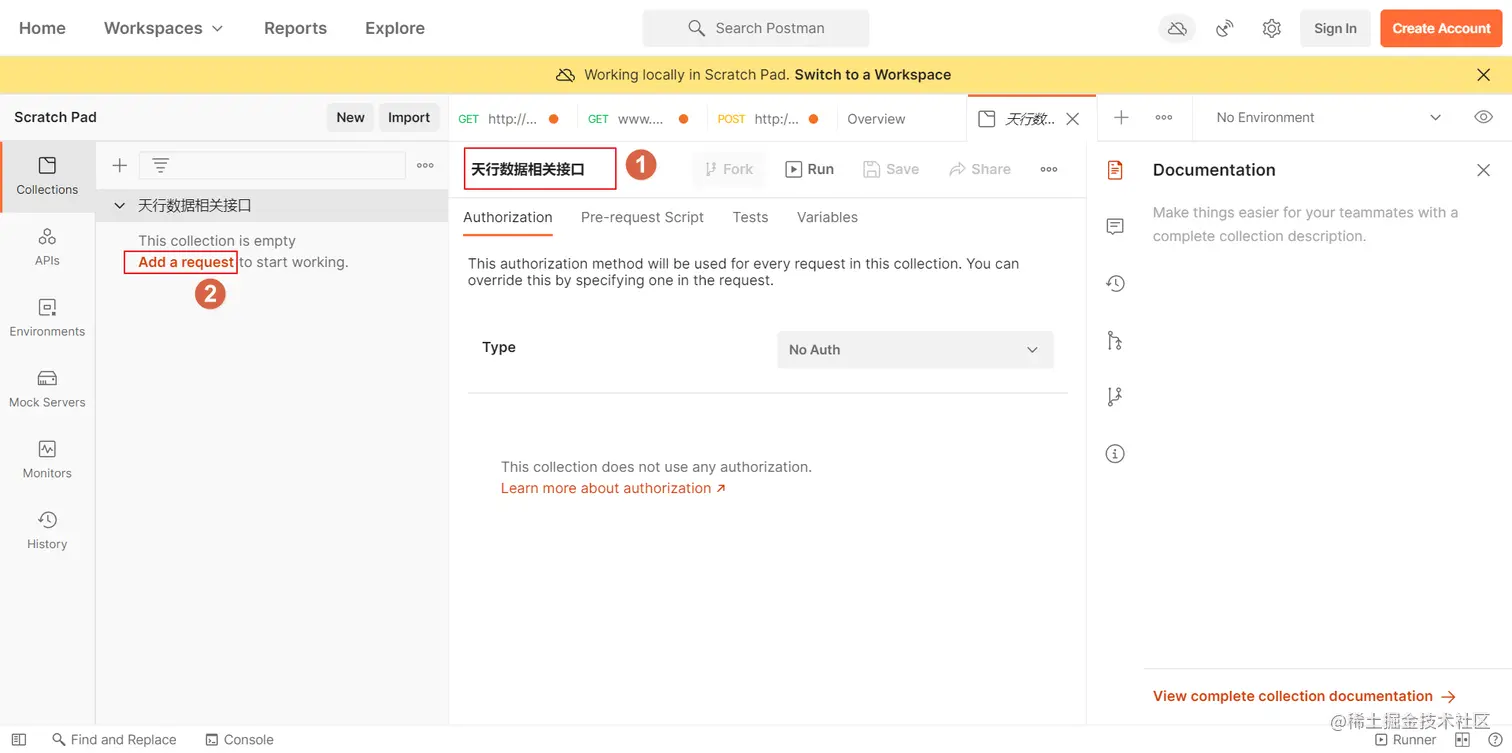Click the Save button

891,169
